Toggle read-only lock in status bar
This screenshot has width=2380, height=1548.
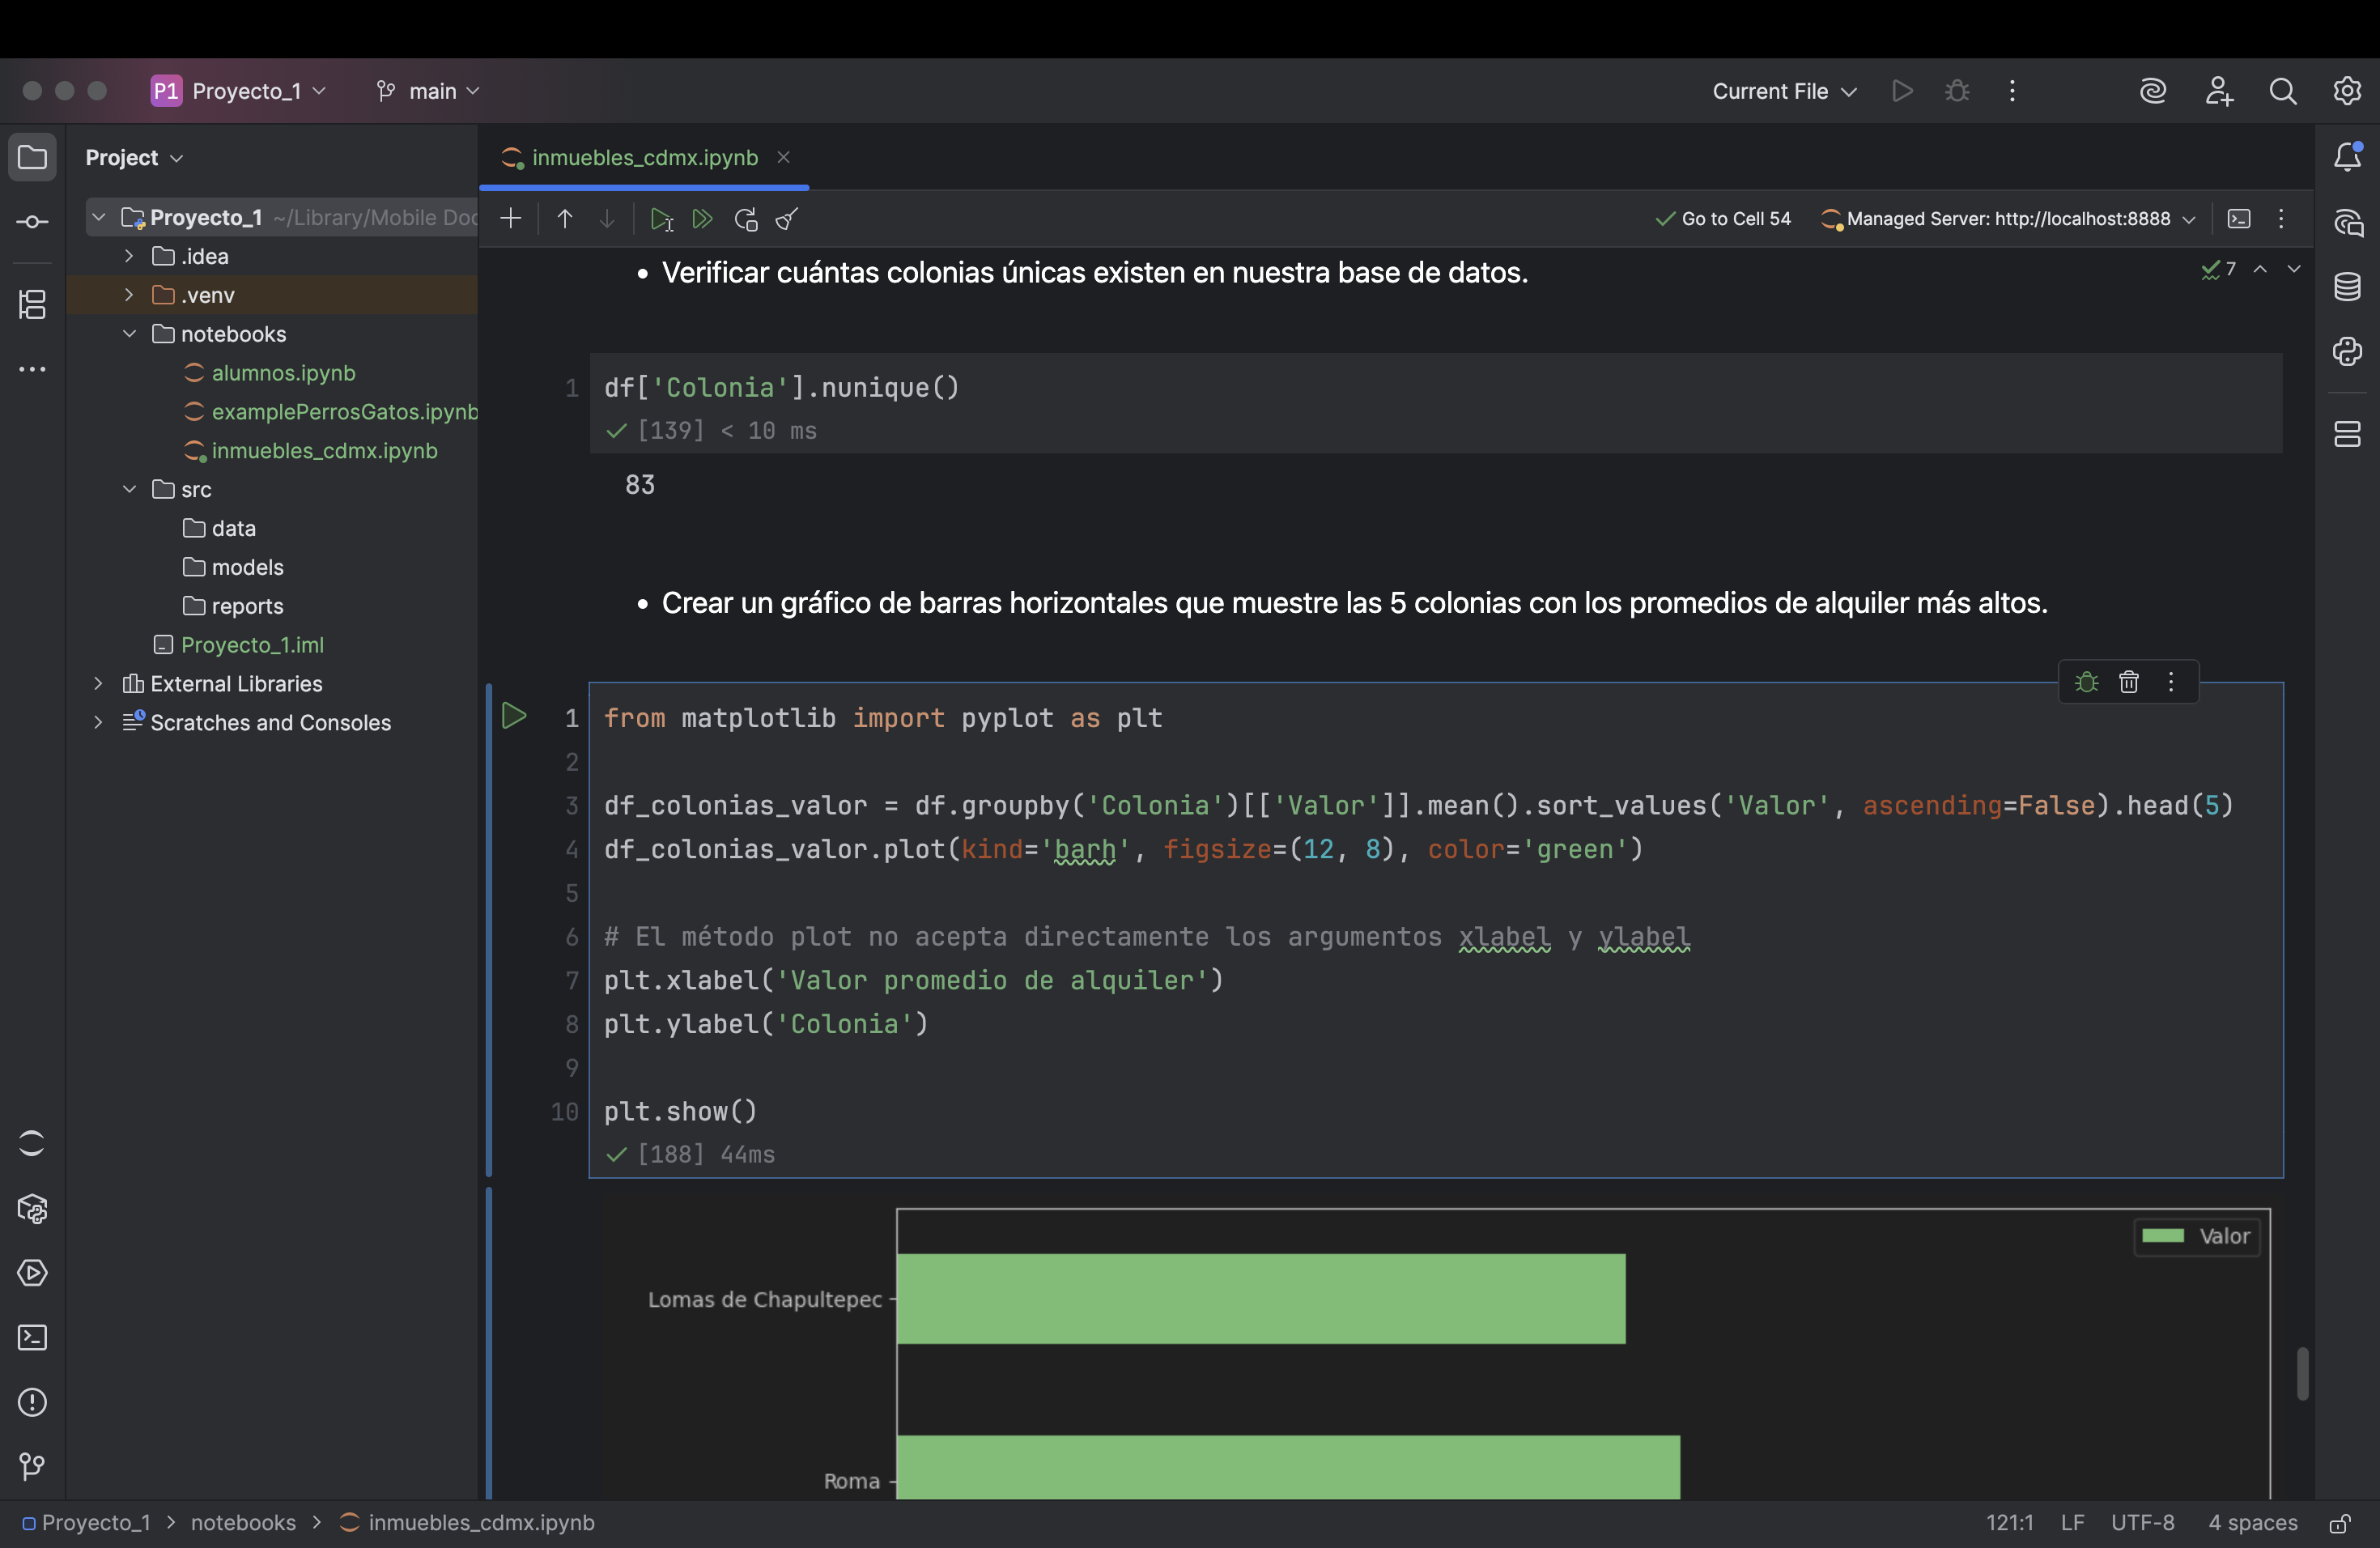pyautogui.click(x=2339, y=1523)
